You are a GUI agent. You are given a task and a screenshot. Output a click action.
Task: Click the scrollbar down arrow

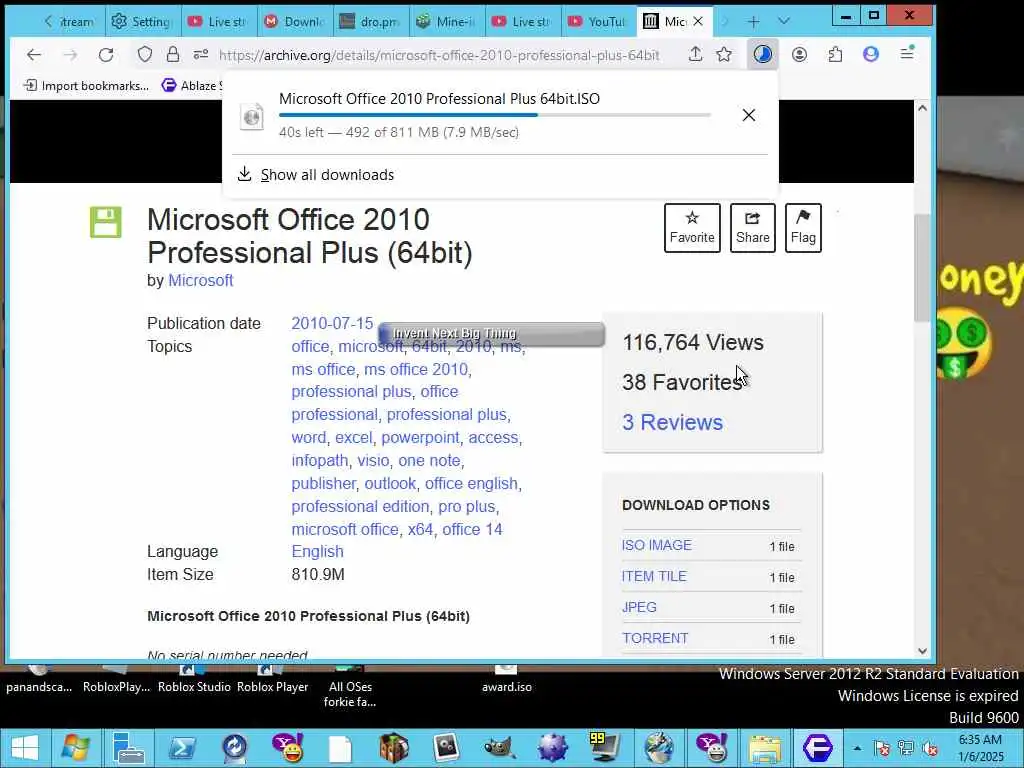[922, 650]
